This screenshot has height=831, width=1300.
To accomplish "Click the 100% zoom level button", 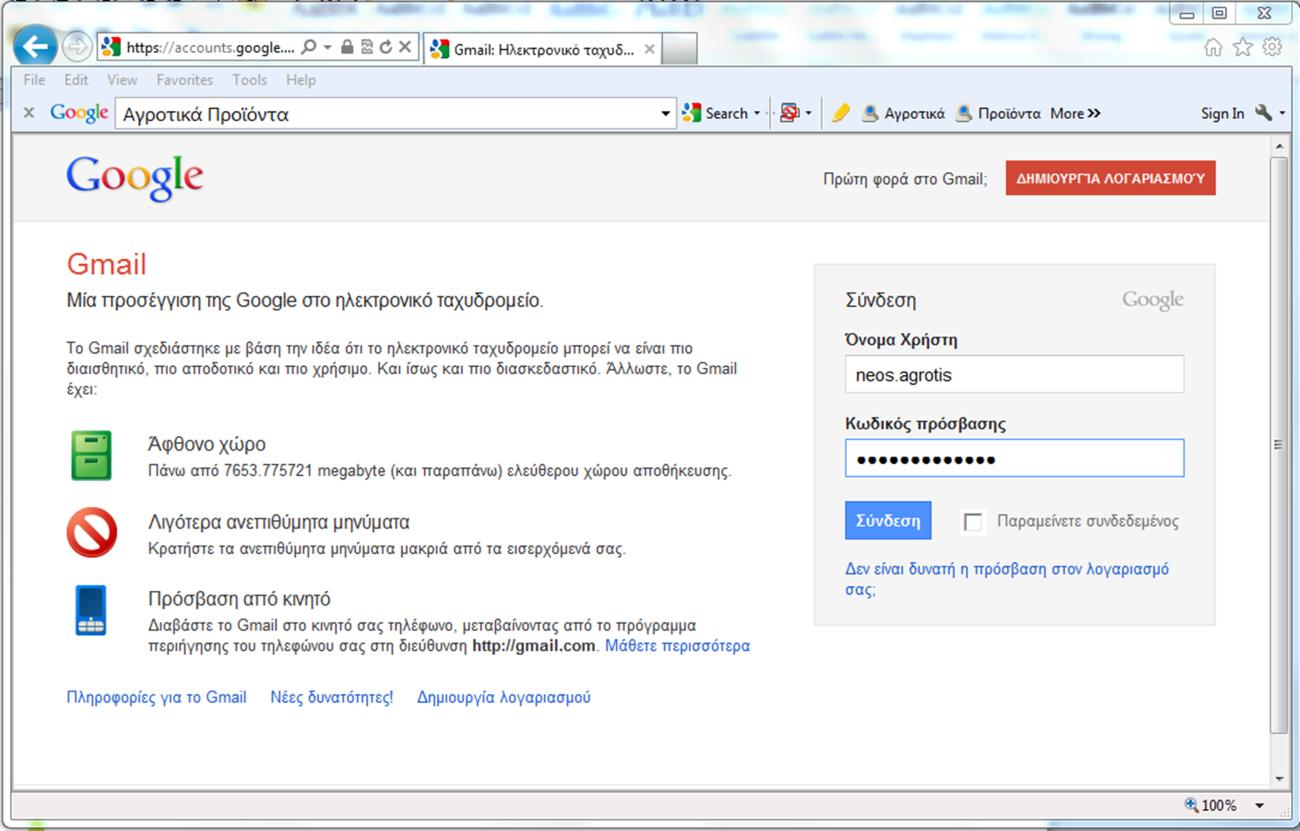I will (1210, 806).
